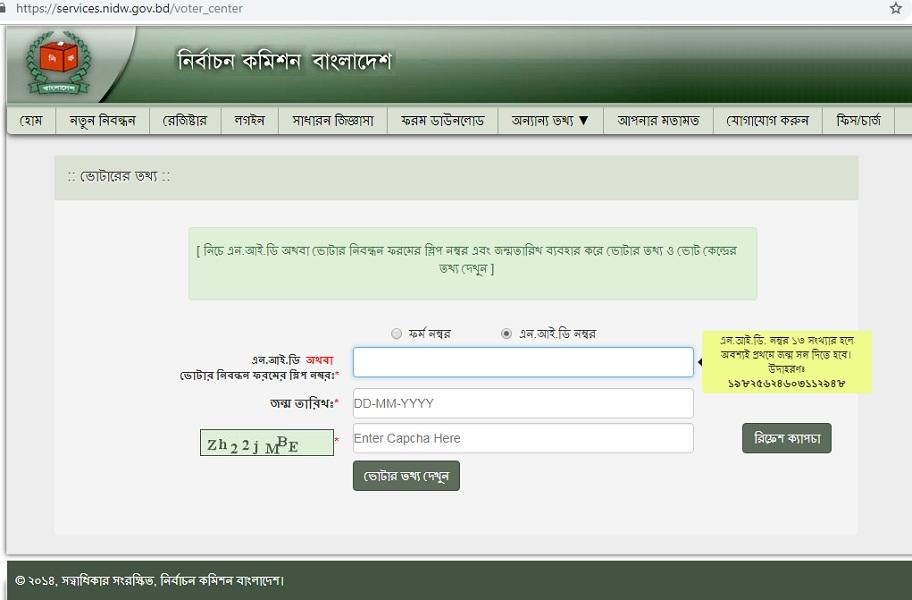Go to নতুন নিবন্ধন menu item

(102, 121)
